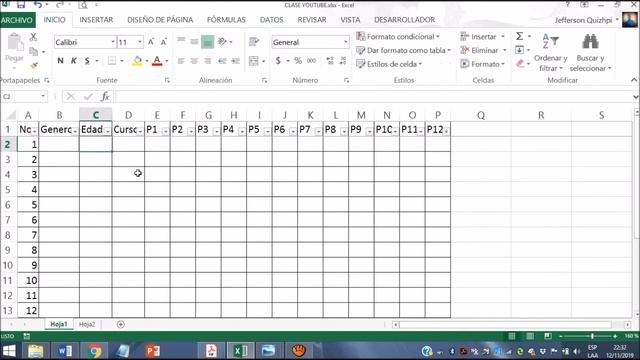Toggle align text left

[181, 61]
